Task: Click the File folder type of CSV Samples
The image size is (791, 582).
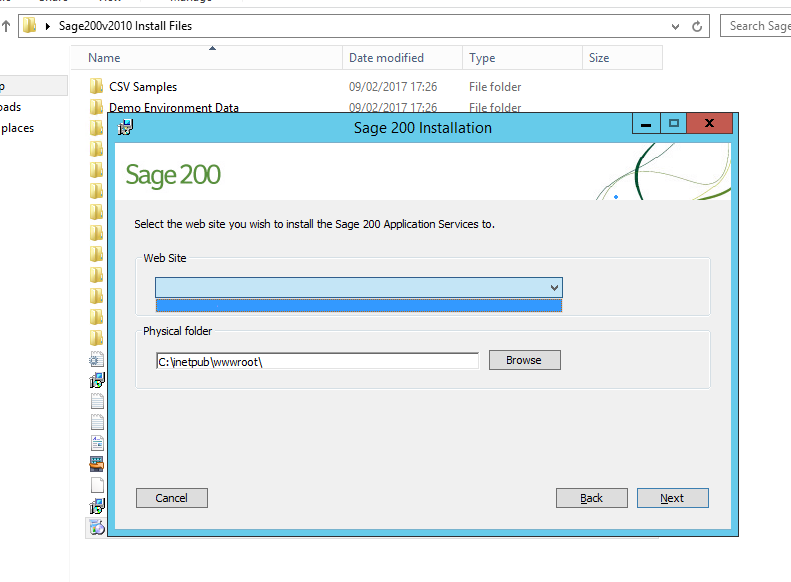Action: coord(495,87)
